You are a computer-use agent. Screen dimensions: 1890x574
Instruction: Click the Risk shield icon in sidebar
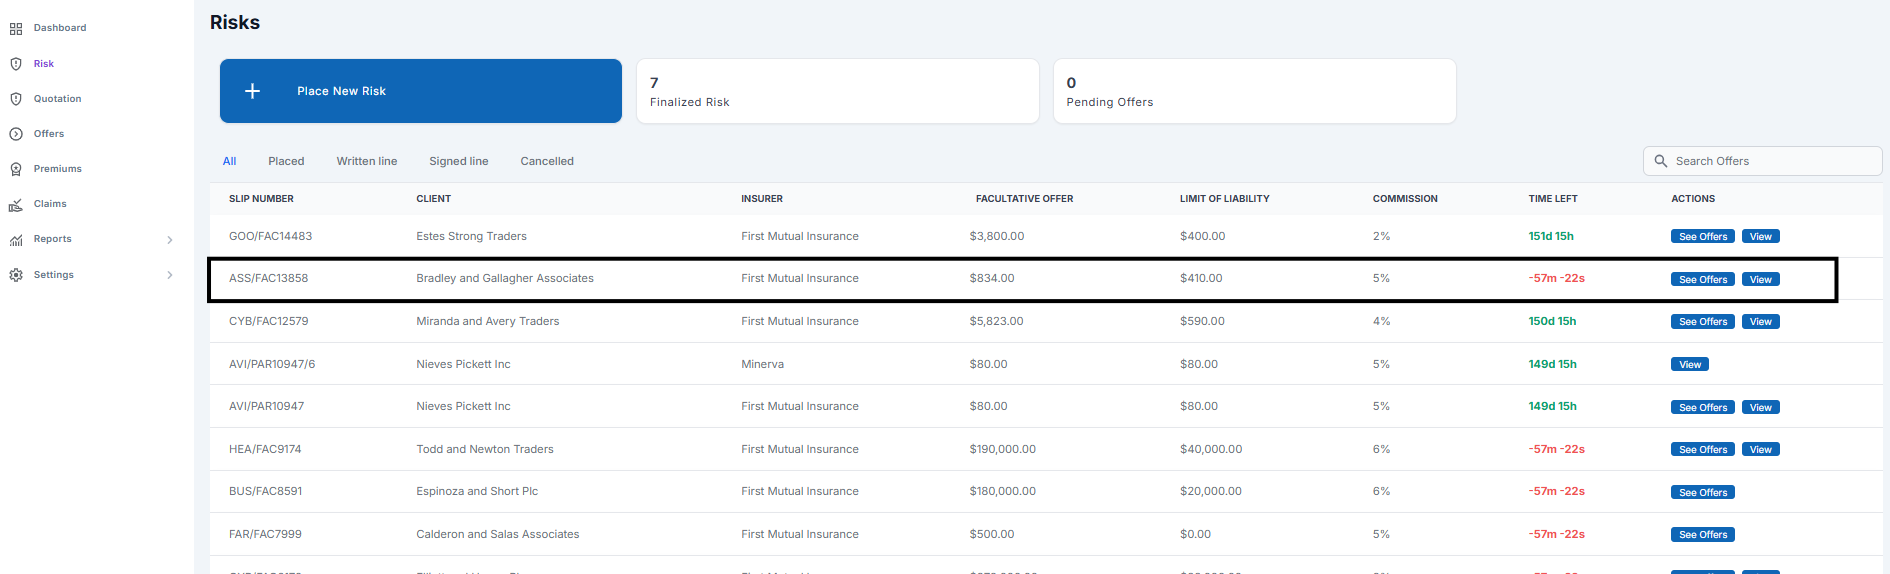[16, 64]
